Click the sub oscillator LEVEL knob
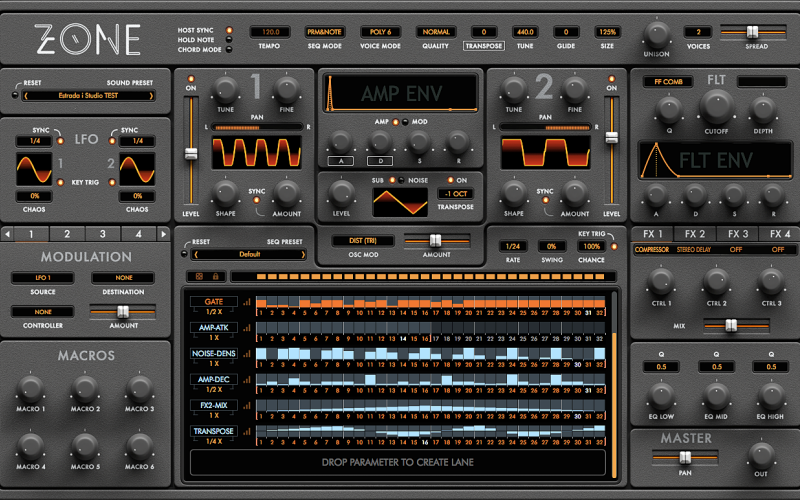 point(341,194)
